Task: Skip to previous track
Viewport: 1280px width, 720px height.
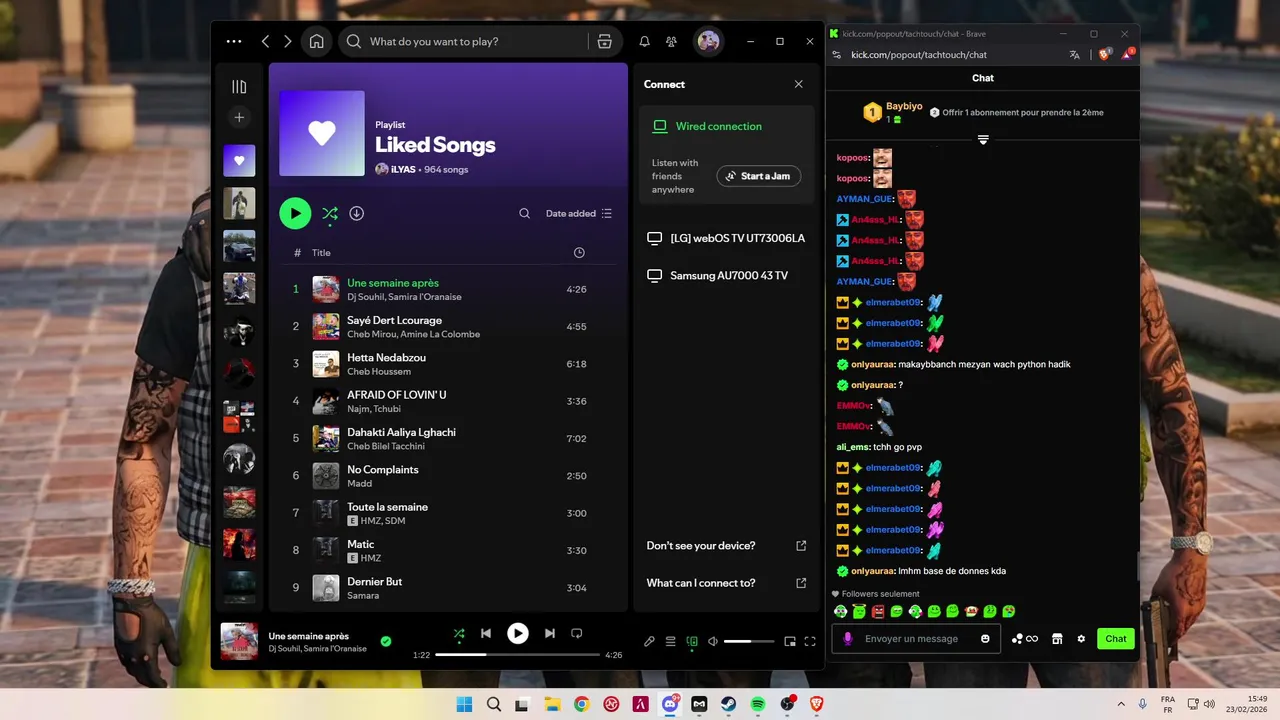Action: coord(486,633)
